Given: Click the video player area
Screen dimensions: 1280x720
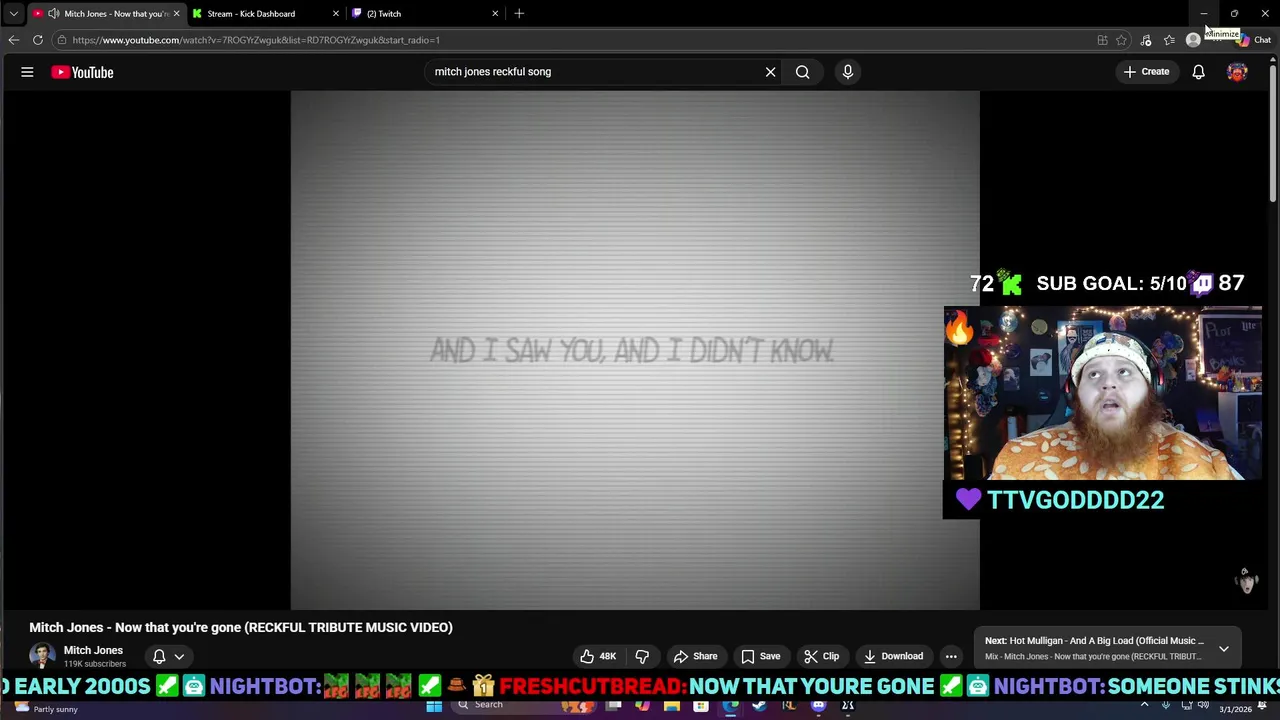Looking at the screenshot, I should coord(635,350).
